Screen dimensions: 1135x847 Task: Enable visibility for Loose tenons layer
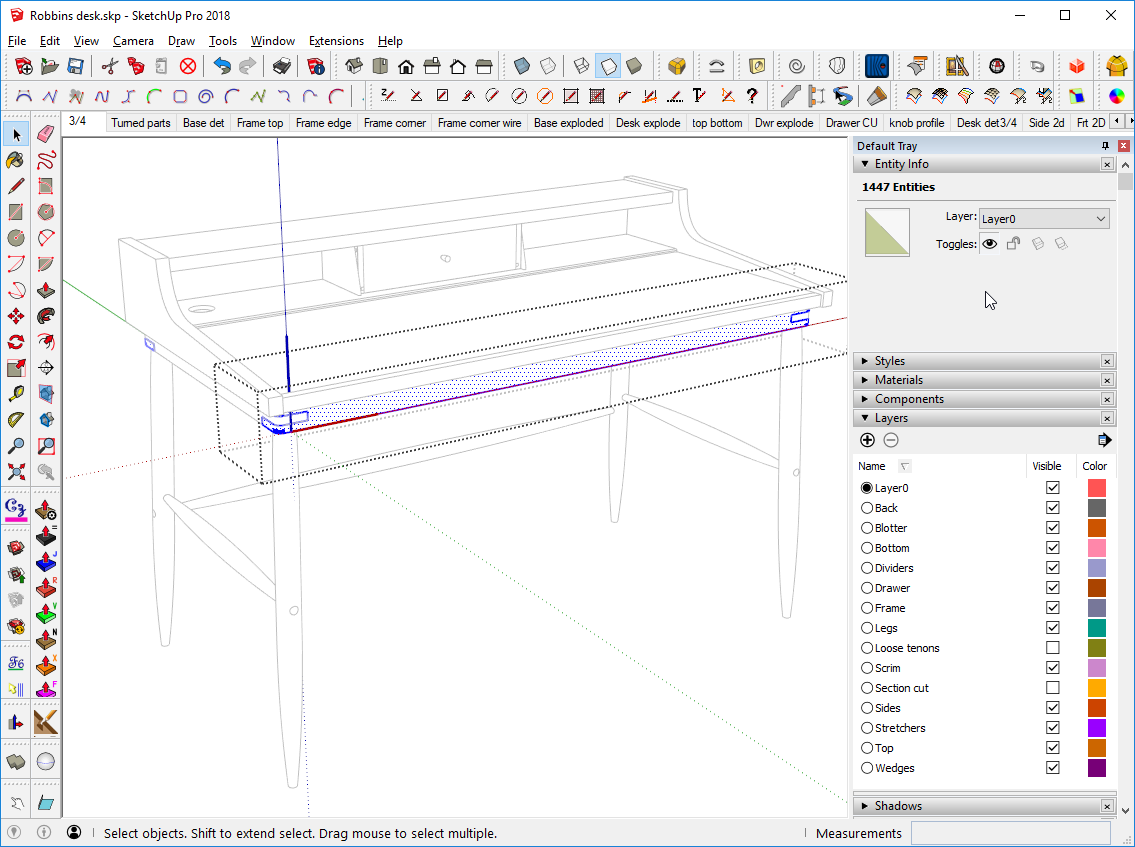pos(1052,647)
